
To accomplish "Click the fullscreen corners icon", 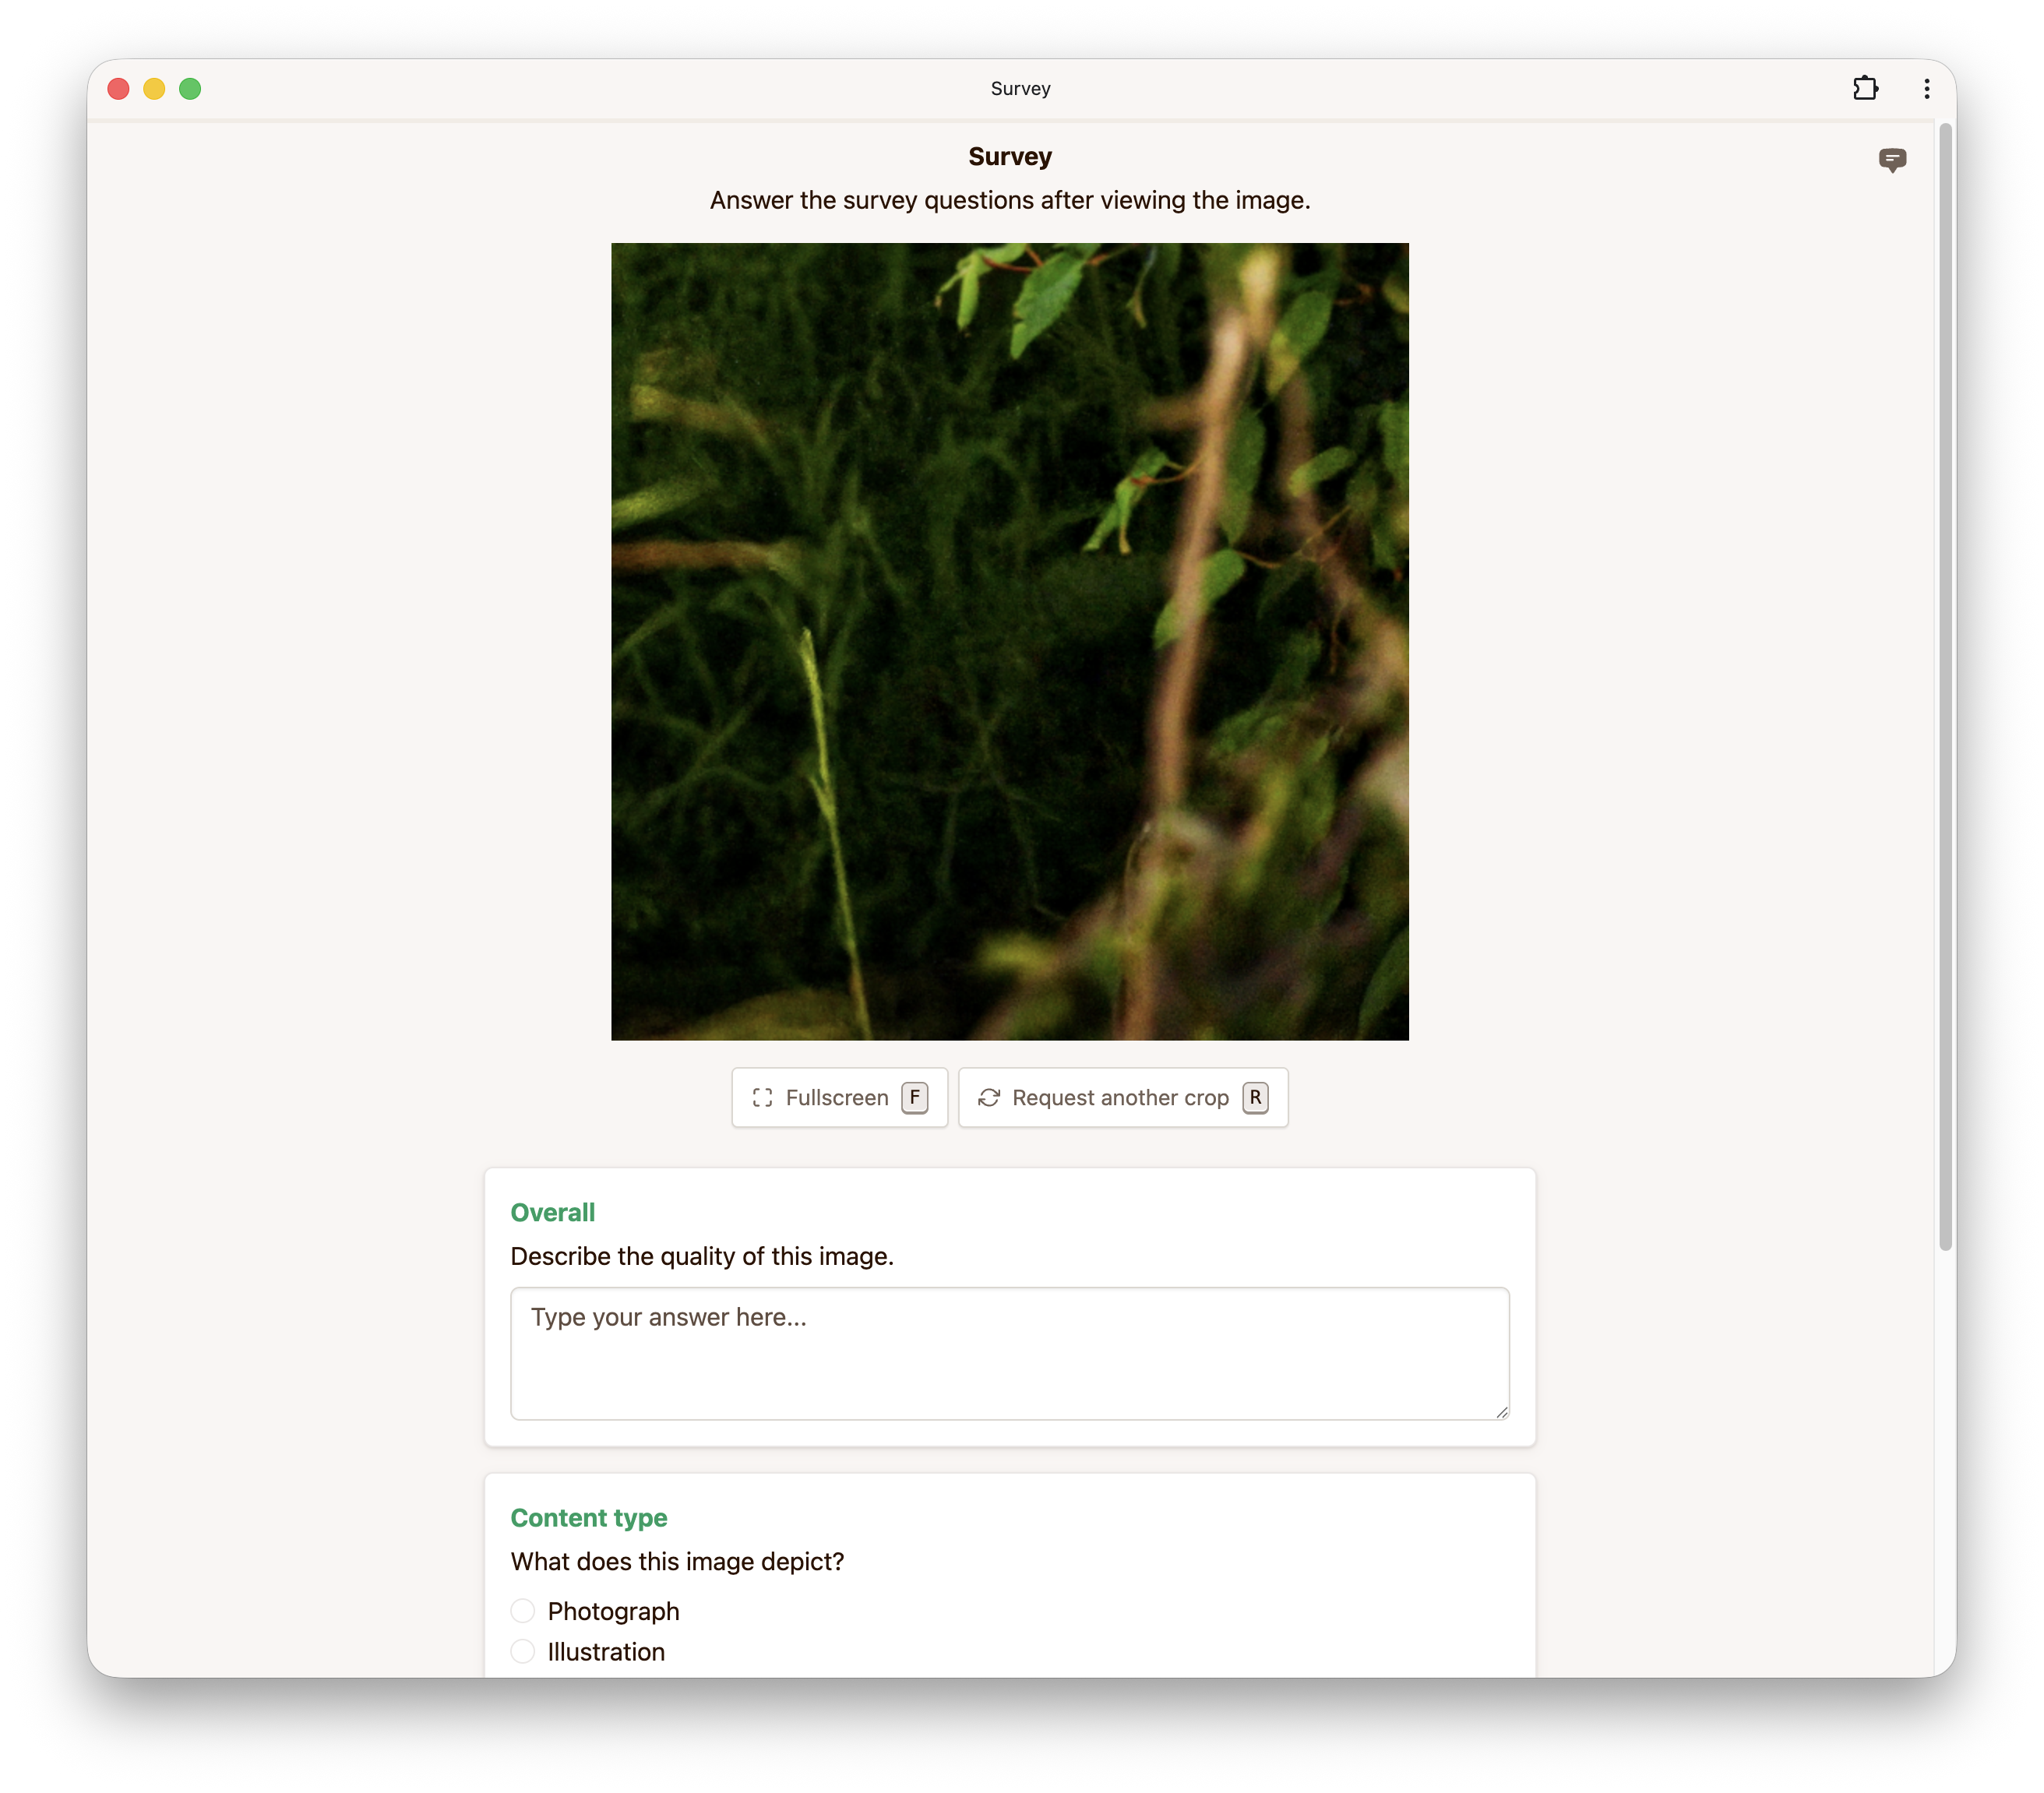I will click(x=763, y=1097).
